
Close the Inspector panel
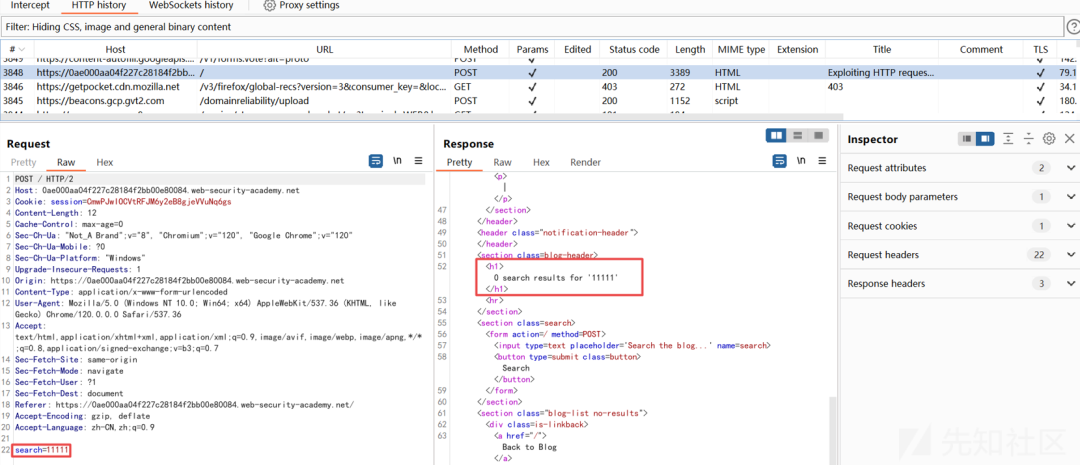(x=1070, y=138)
